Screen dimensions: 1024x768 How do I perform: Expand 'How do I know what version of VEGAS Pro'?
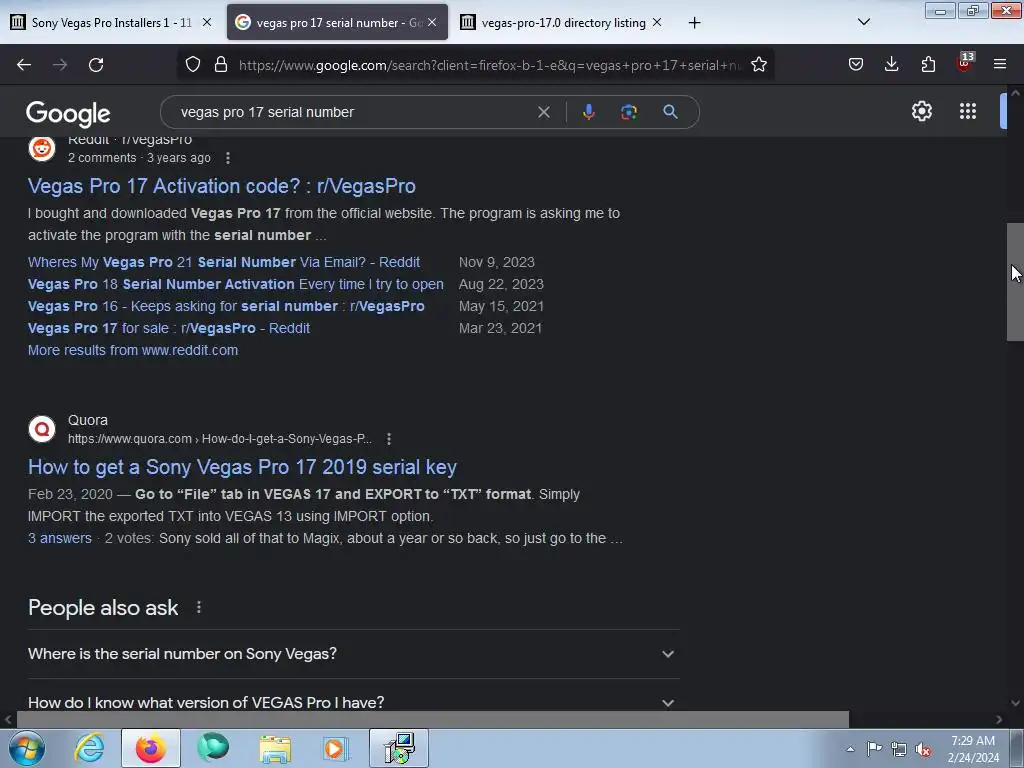[x=353, y=702]
